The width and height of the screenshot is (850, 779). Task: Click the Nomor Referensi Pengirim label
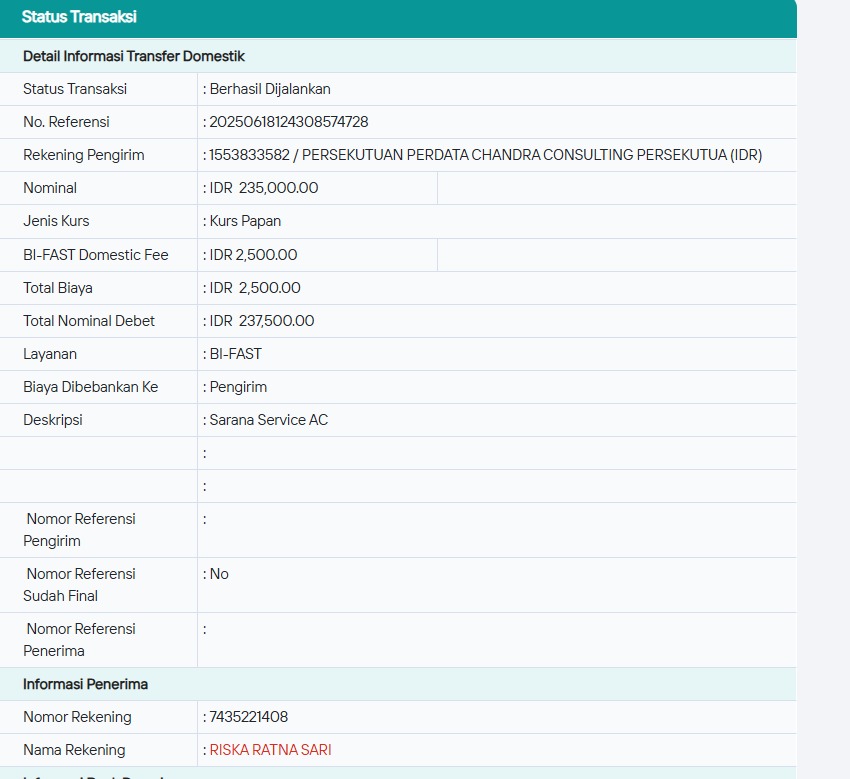coord(80,530)
